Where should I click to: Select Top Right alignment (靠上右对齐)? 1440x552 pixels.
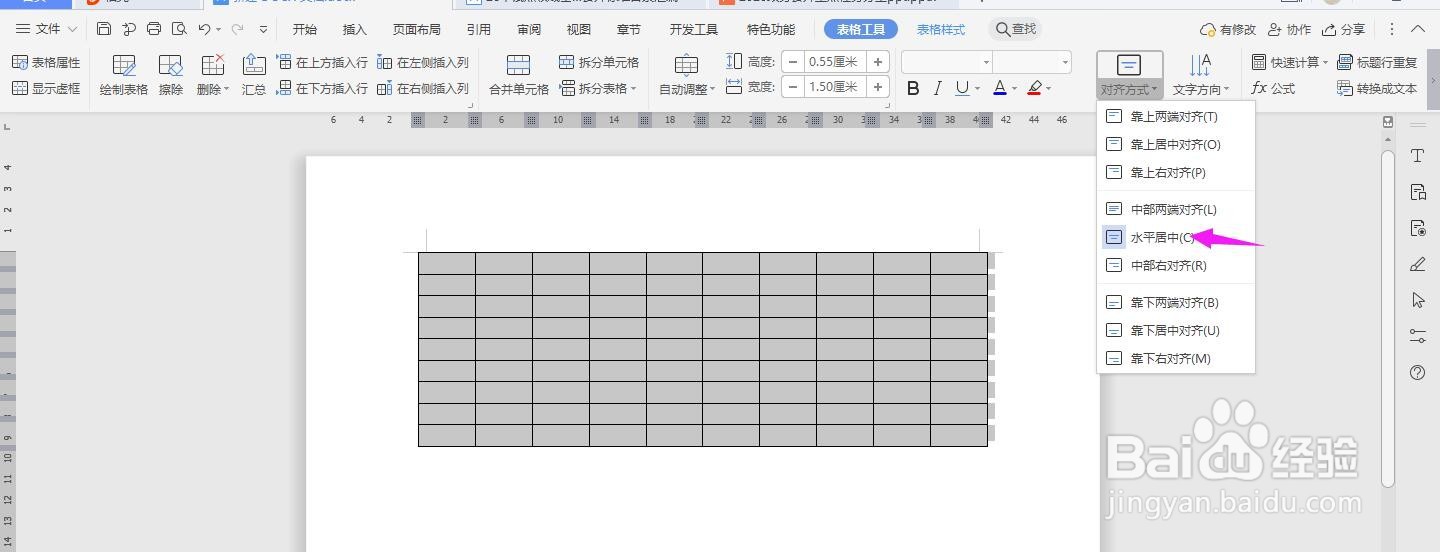pyautogui.click(x=1175, y=172)
